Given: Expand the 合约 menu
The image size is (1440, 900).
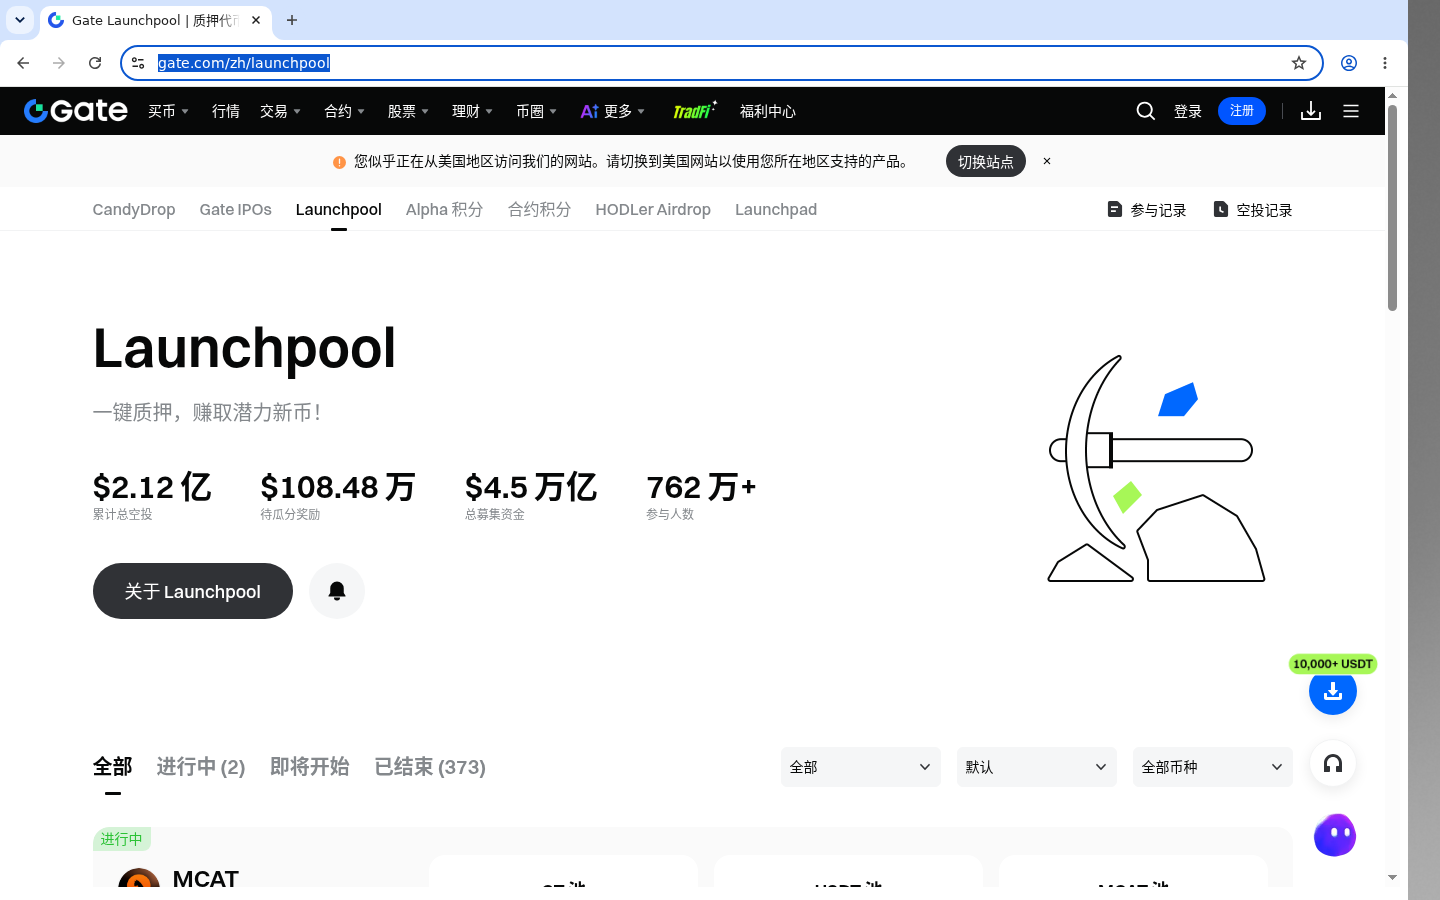Looking at the screenshot, I should click(344, 111).
